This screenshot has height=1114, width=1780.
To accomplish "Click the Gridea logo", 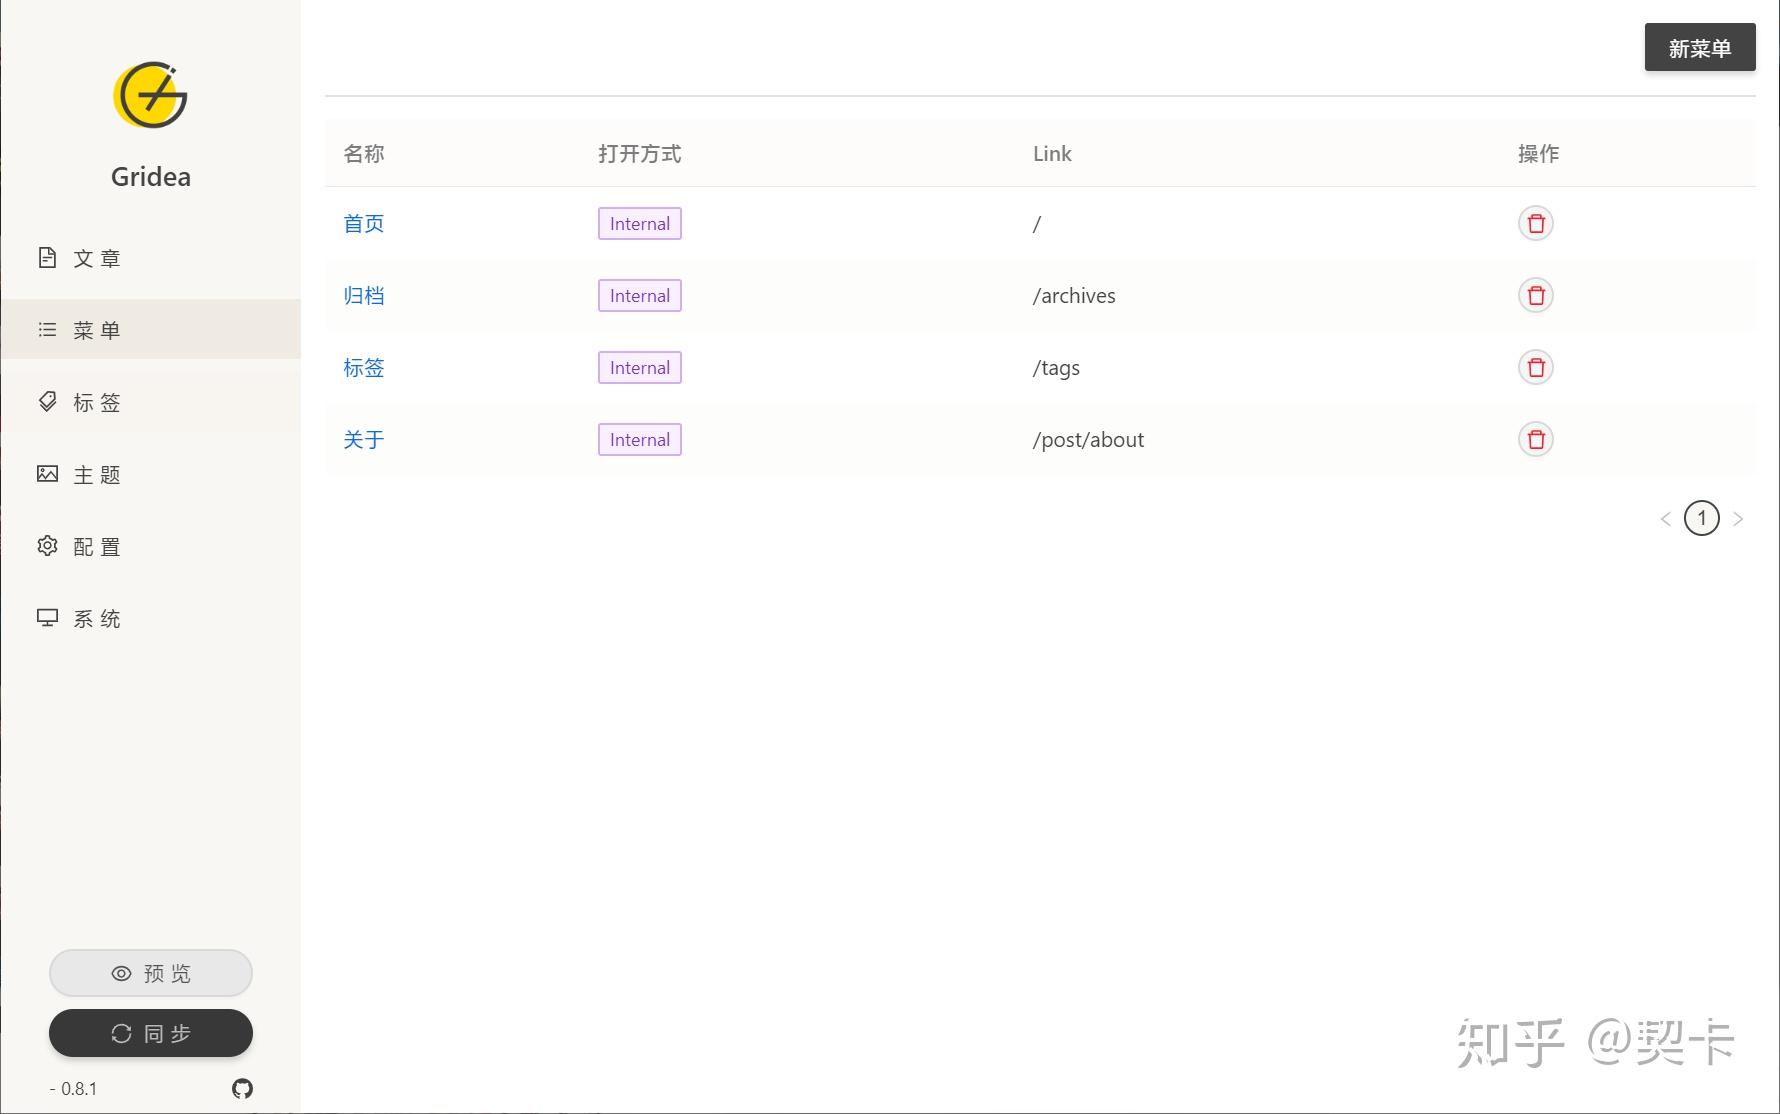I will (150, 95).
